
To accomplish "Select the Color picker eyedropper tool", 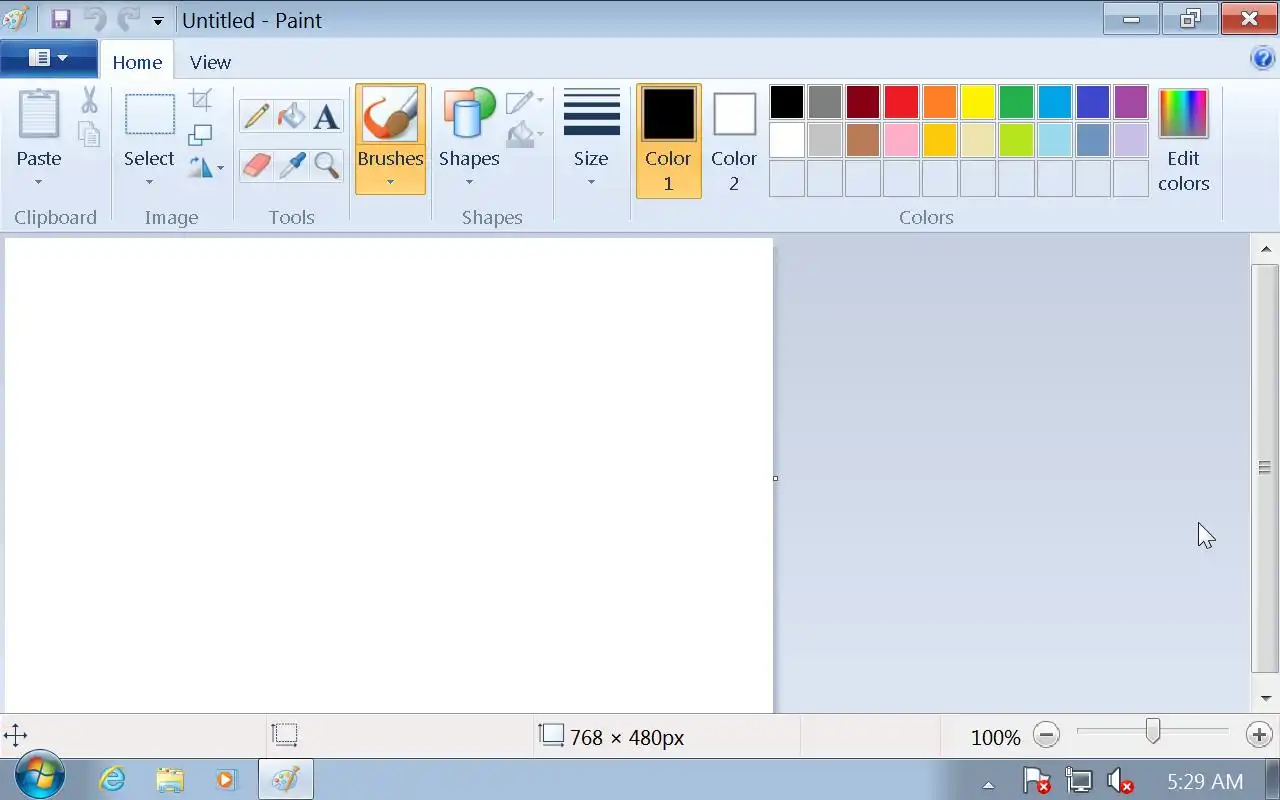I will pos(291,165).
